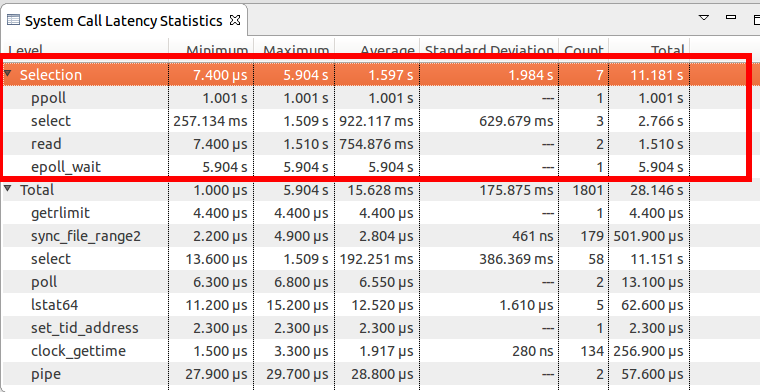The image size is (760, 392).
Task: Click the 257.134 ms minimum cell
Action: [x=210, y=121]
